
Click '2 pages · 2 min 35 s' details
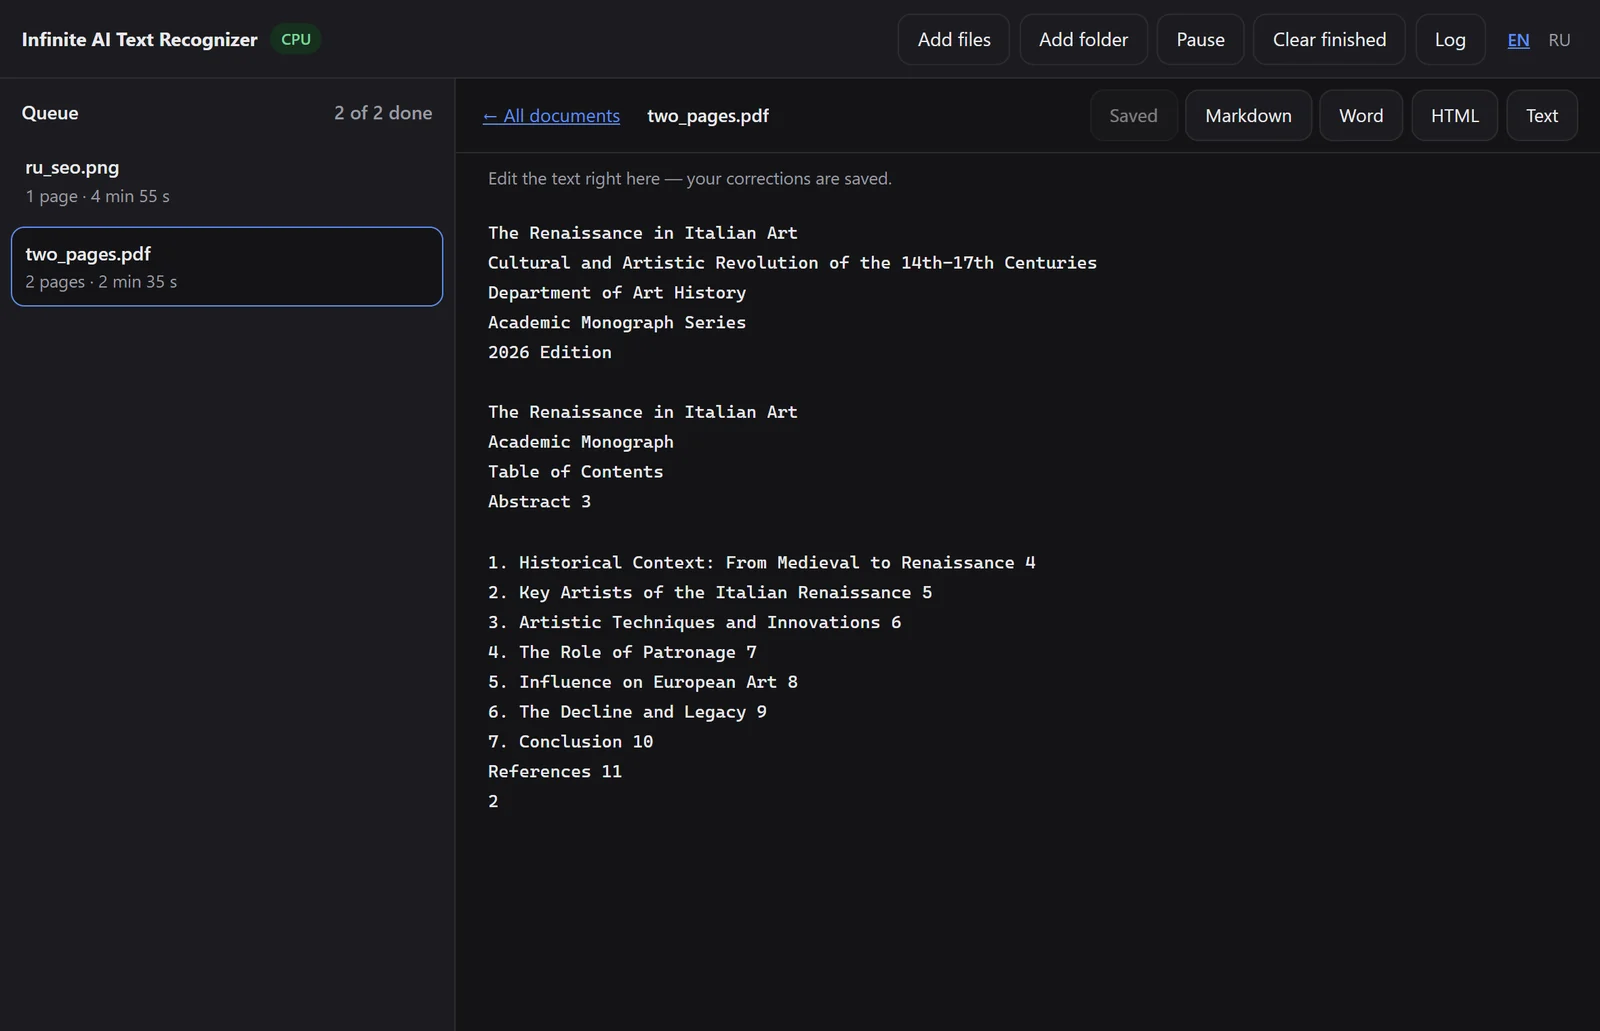point(101,282)
